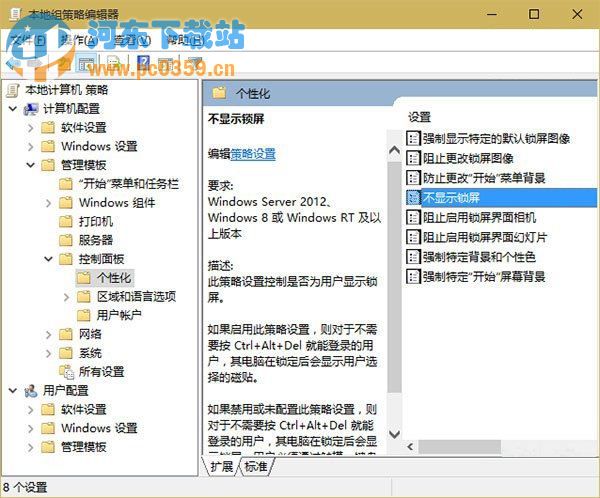This screenshot has height=498, width=600.
Task: Expand 软件设置 under 用户配置
Action: click(31, 410)
